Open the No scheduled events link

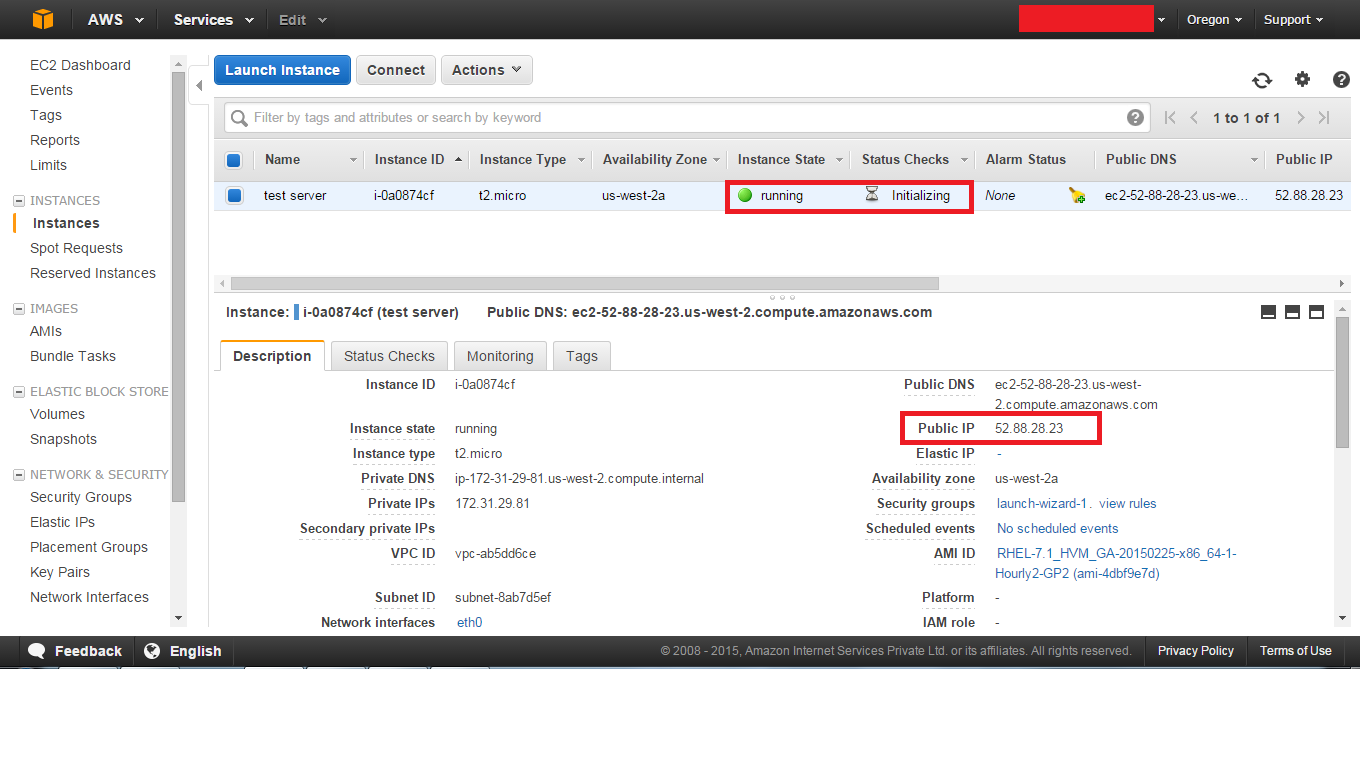click(x=1057, y=529)
